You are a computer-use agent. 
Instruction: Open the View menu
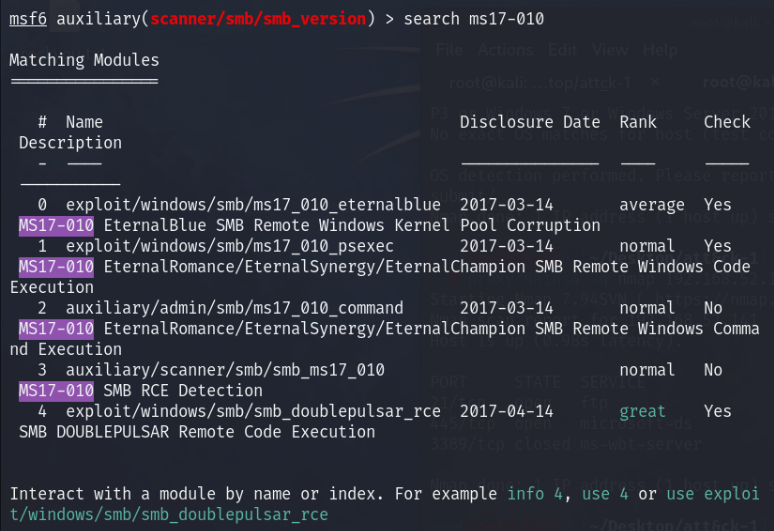(x=610, y=50)
